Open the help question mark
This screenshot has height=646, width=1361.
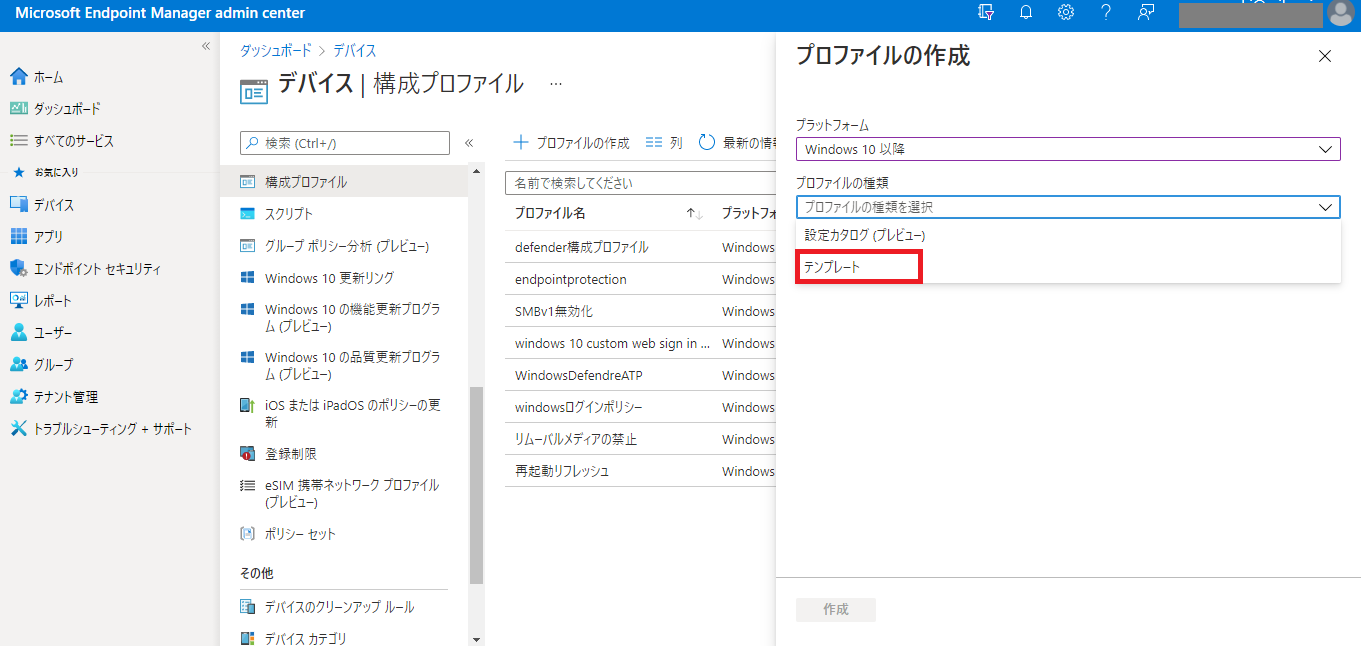pos(1106,13)
